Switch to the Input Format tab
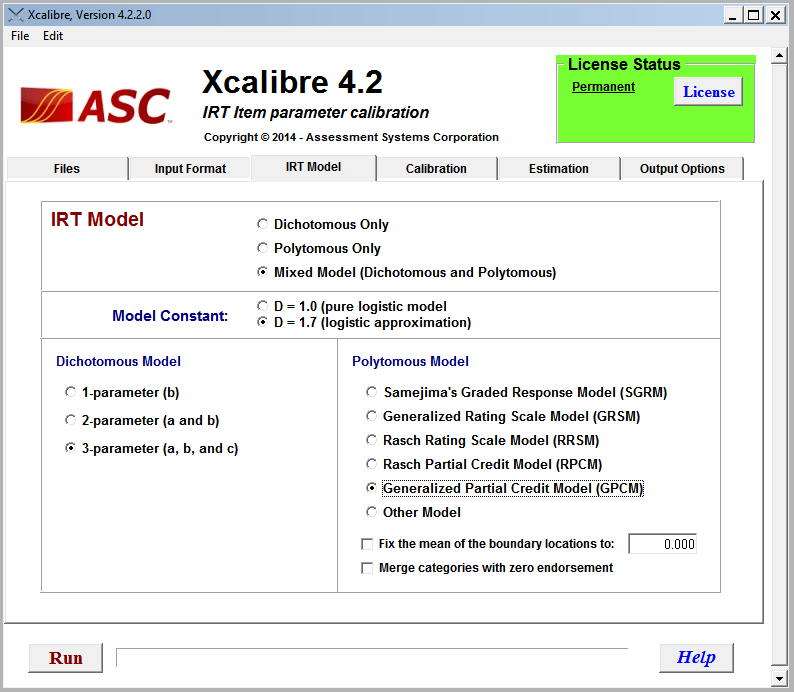Viewport: 794px width, 692px height. (x=190, y=169)
